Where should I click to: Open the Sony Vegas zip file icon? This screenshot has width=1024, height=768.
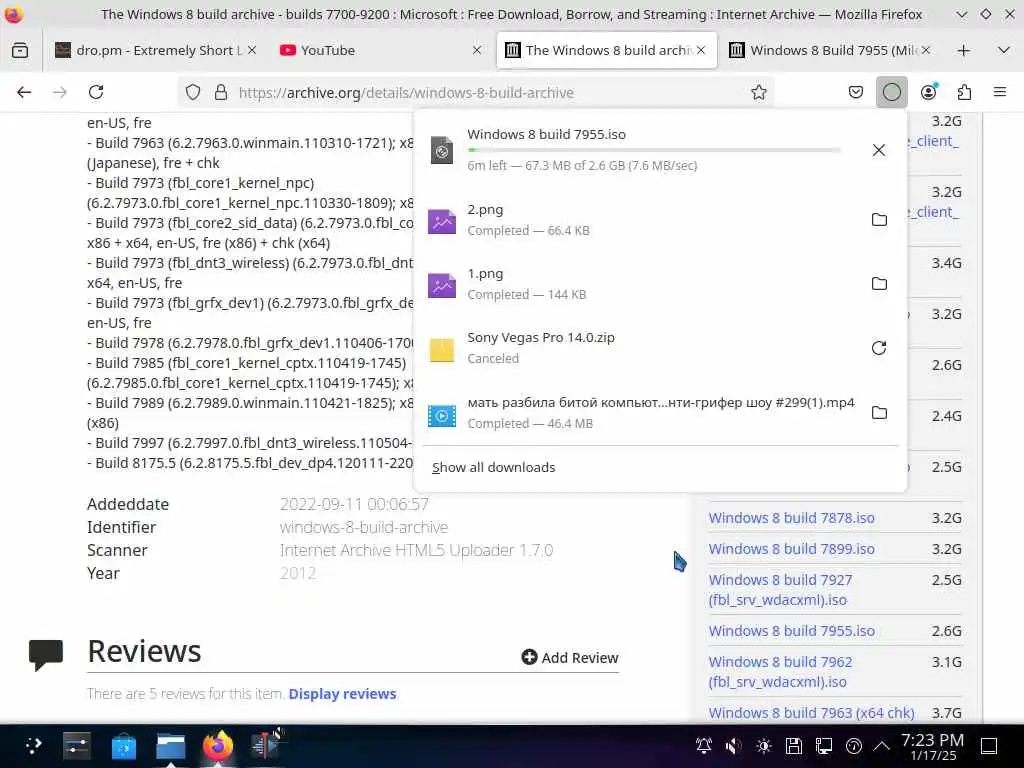coord(441,350)
